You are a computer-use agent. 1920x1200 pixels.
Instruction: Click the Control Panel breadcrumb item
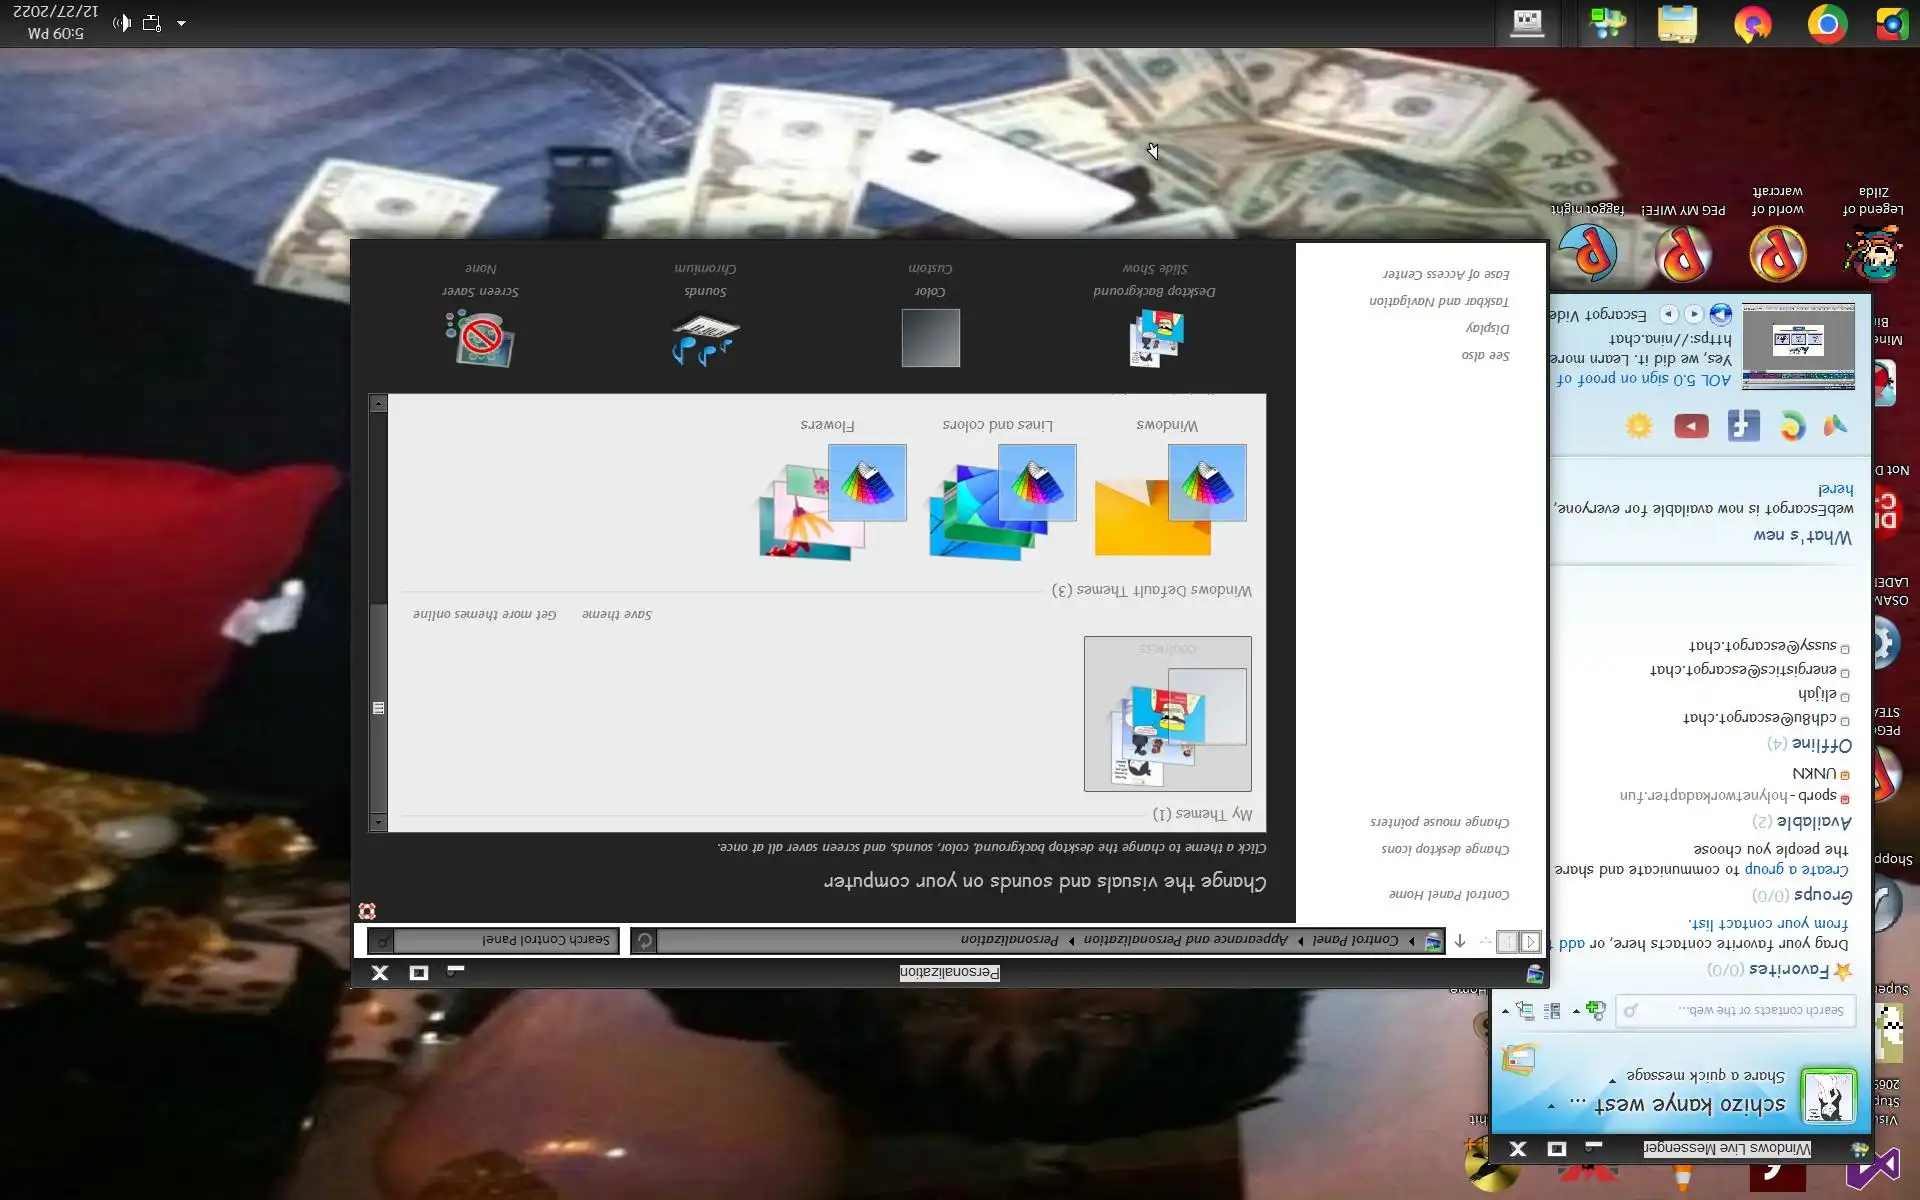click(x=1355, y=940)
